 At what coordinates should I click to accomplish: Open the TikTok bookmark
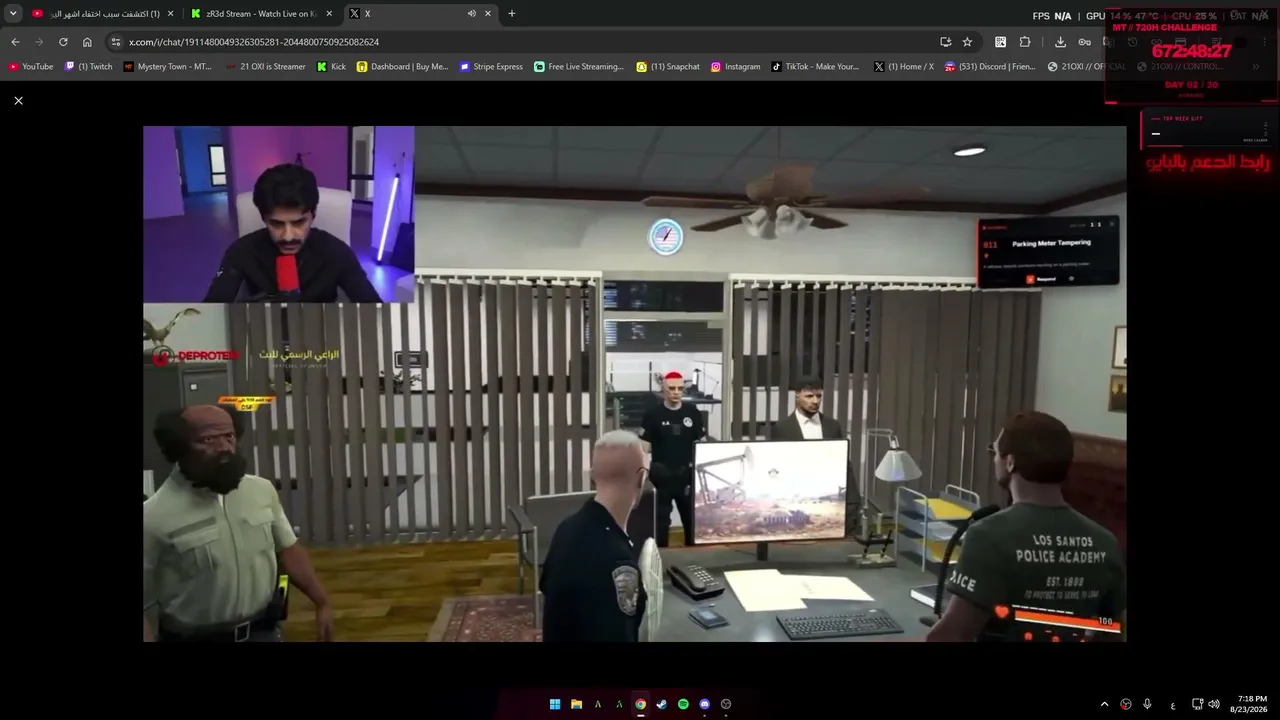815,67
